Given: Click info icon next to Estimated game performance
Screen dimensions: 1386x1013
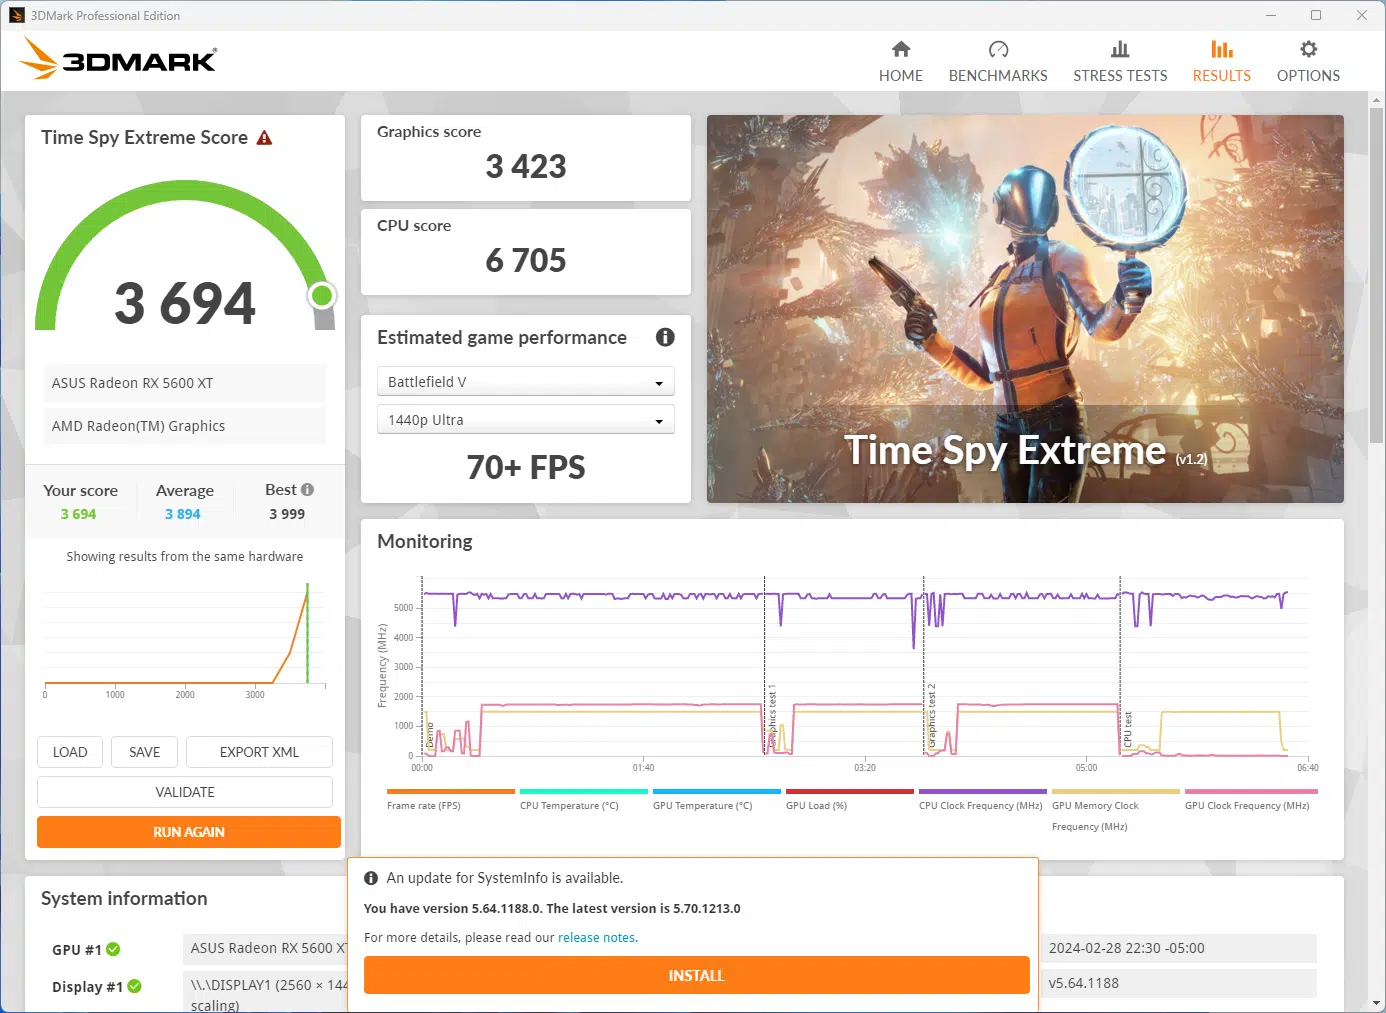Looking at the screenshot, I should click(664, 338).
